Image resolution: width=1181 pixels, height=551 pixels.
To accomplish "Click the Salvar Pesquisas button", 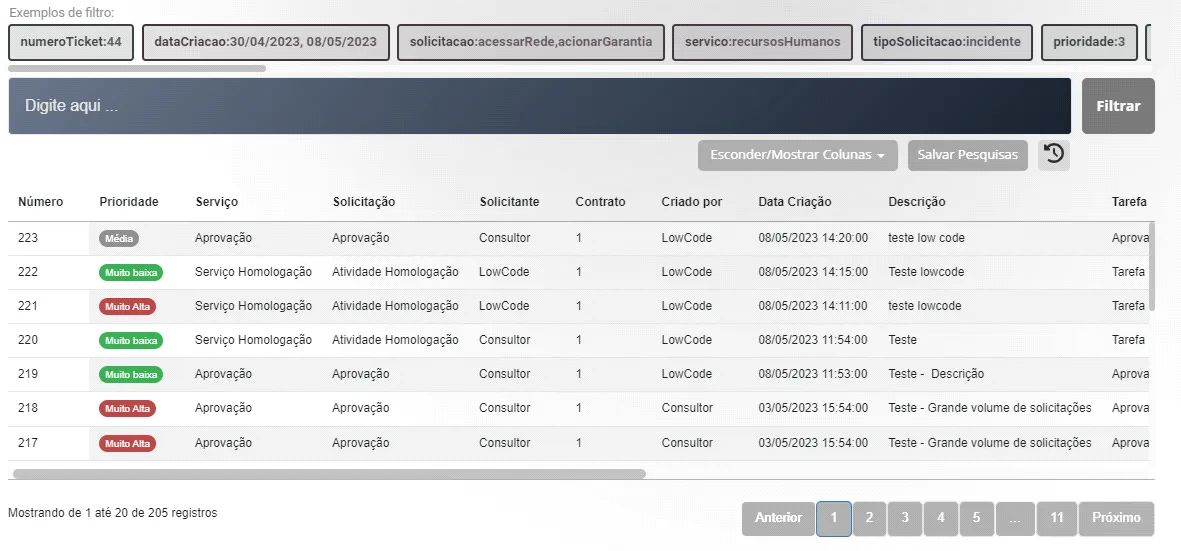I will [968, 155].
